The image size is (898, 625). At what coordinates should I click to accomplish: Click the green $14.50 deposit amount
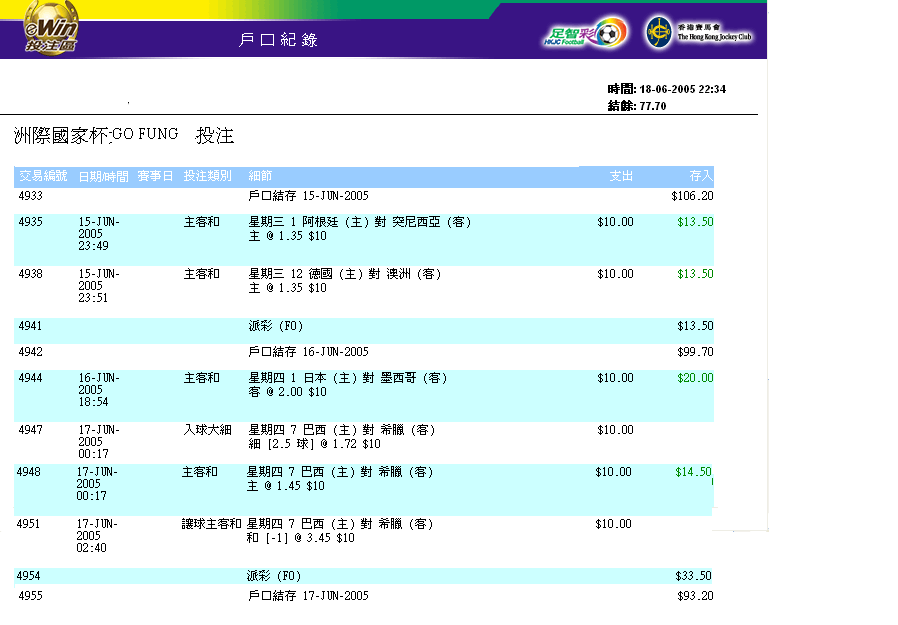point(693,472)
